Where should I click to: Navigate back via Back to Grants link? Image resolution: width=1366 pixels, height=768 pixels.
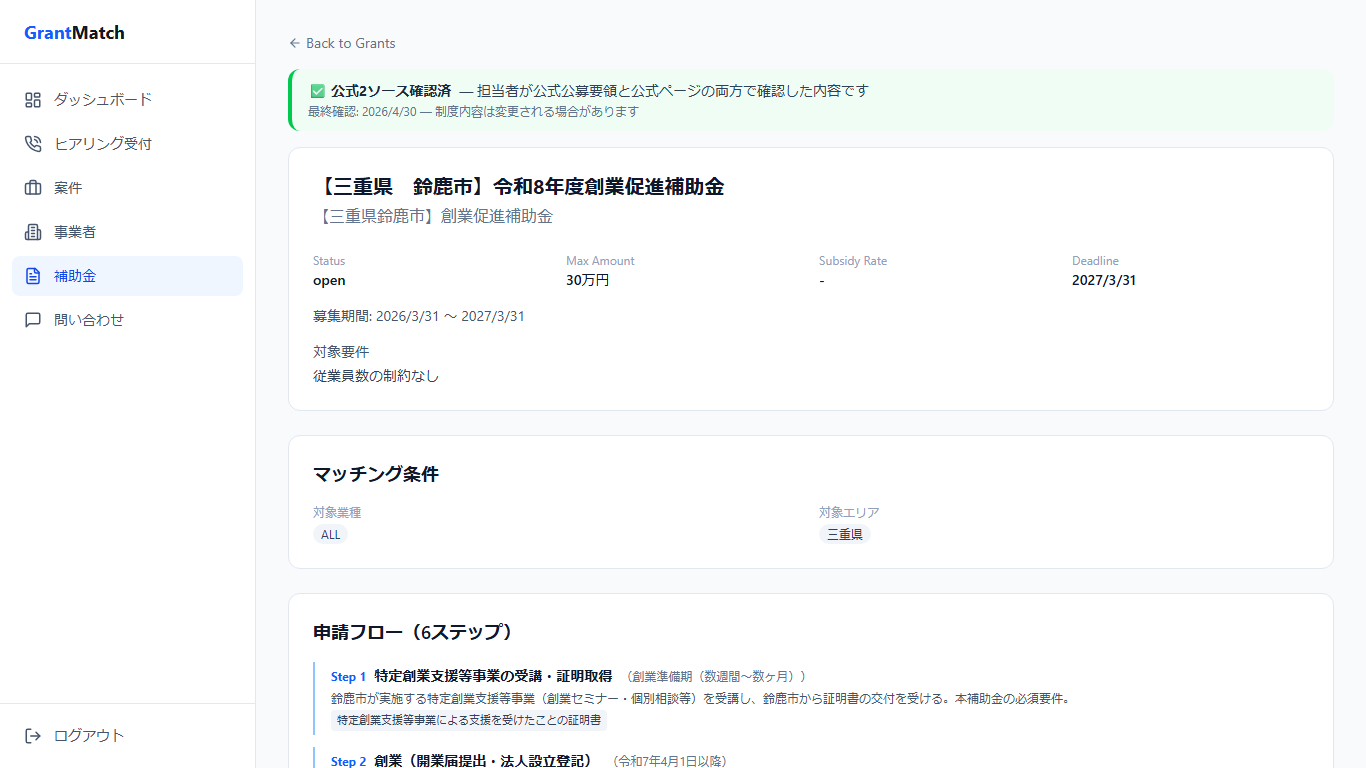click(351, 43)
